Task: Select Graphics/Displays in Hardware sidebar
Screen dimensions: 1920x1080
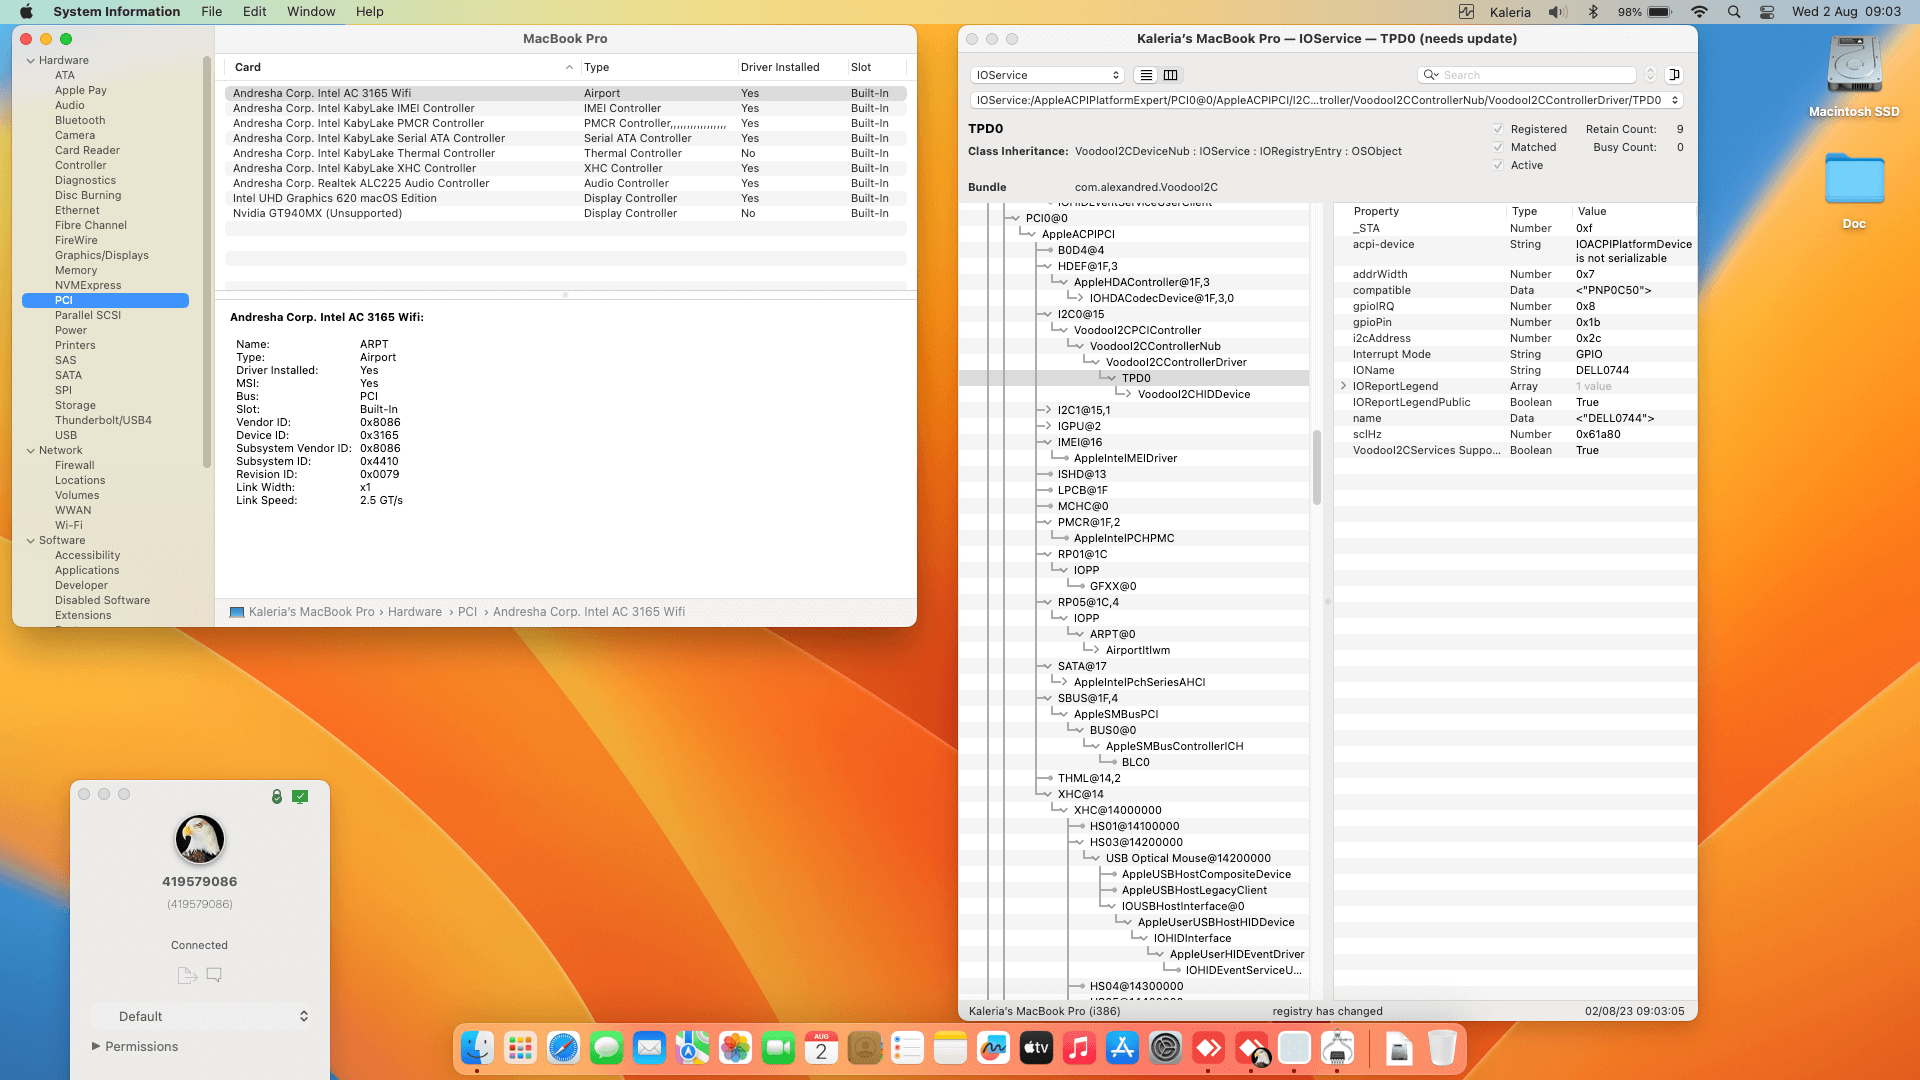Action: pos(101,255)
